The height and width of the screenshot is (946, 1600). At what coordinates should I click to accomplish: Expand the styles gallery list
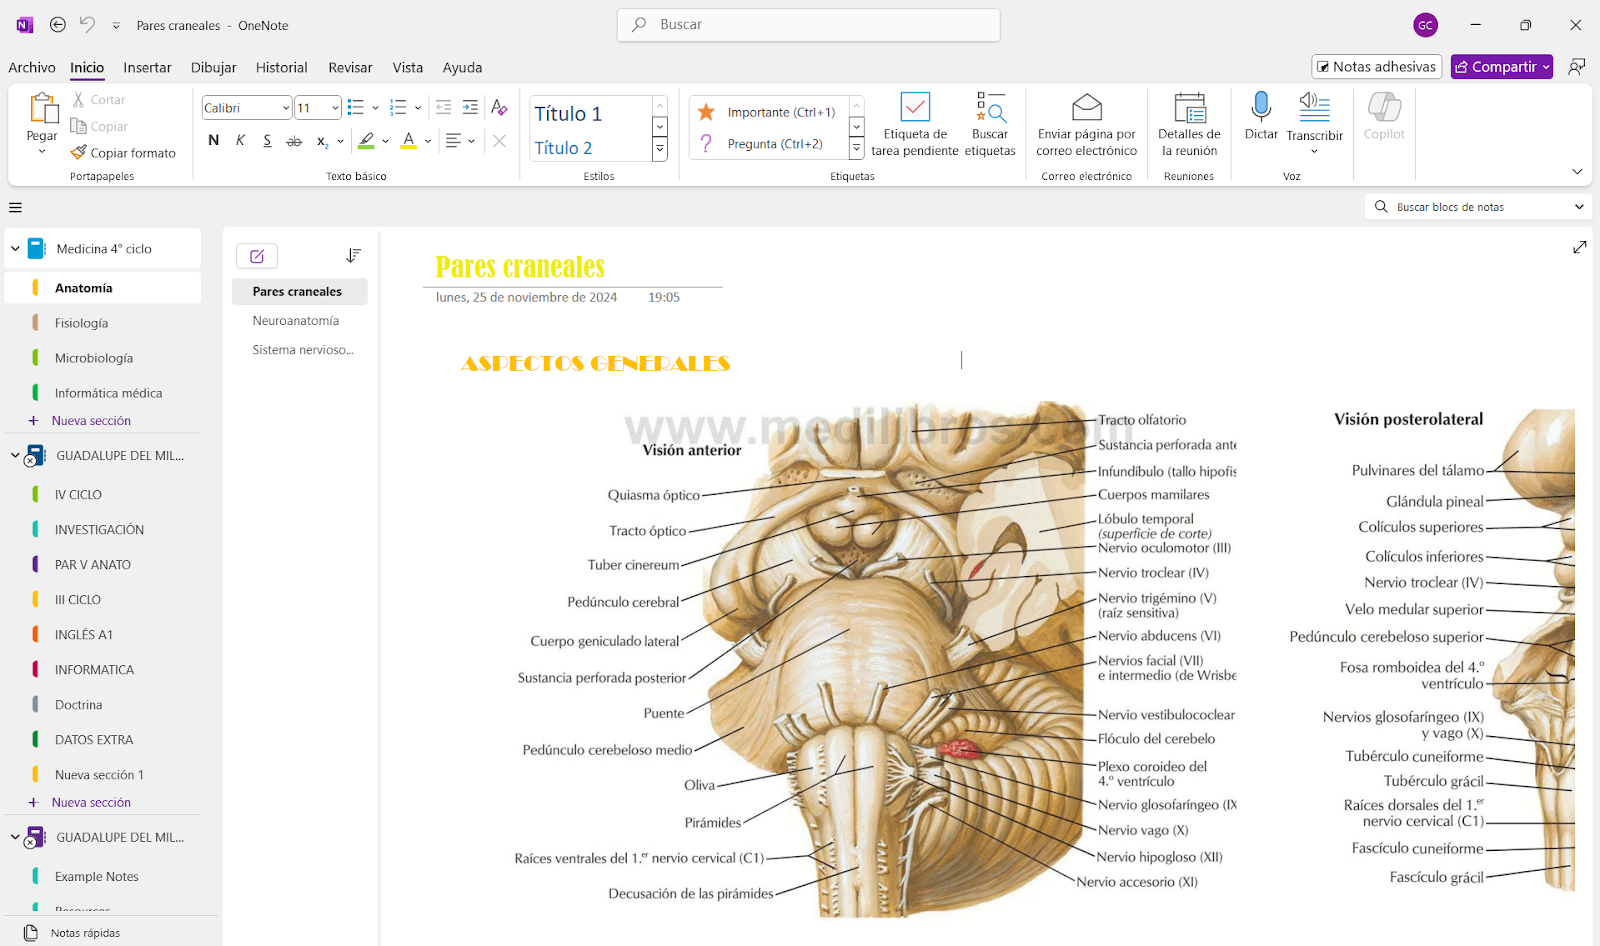click(x=660, y=150)
